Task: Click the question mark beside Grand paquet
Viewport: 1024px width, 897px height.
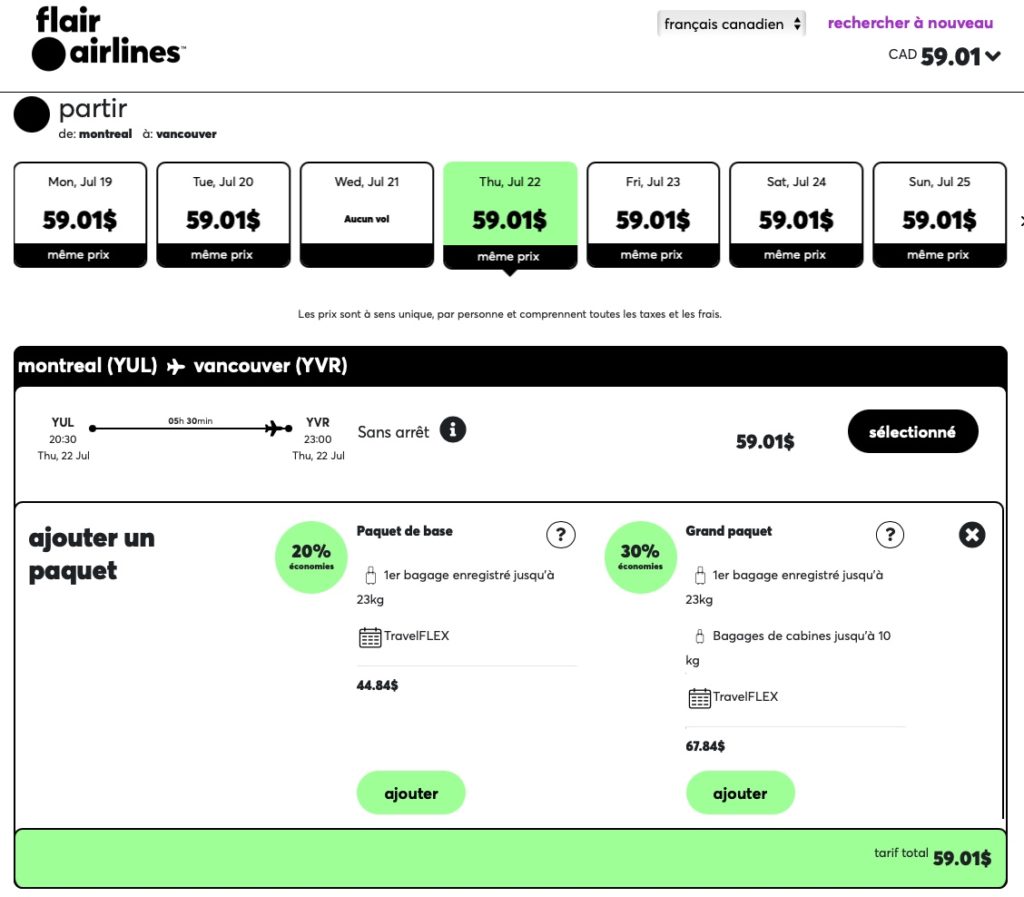Action: (x=890, y=535)
